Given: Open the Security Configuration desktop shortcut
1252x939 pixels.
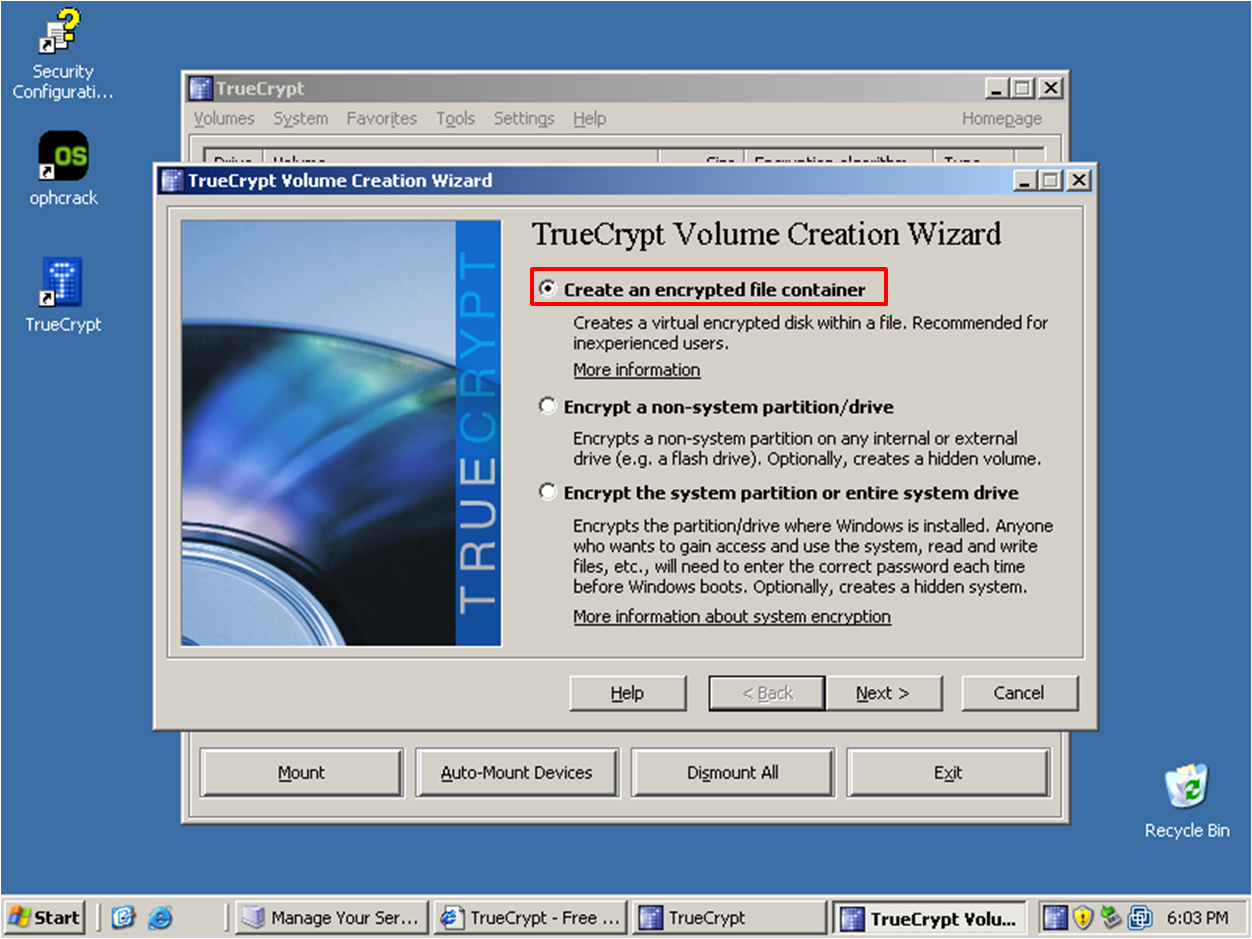Looking at the screenshot, I should click(x=62, y=55).
